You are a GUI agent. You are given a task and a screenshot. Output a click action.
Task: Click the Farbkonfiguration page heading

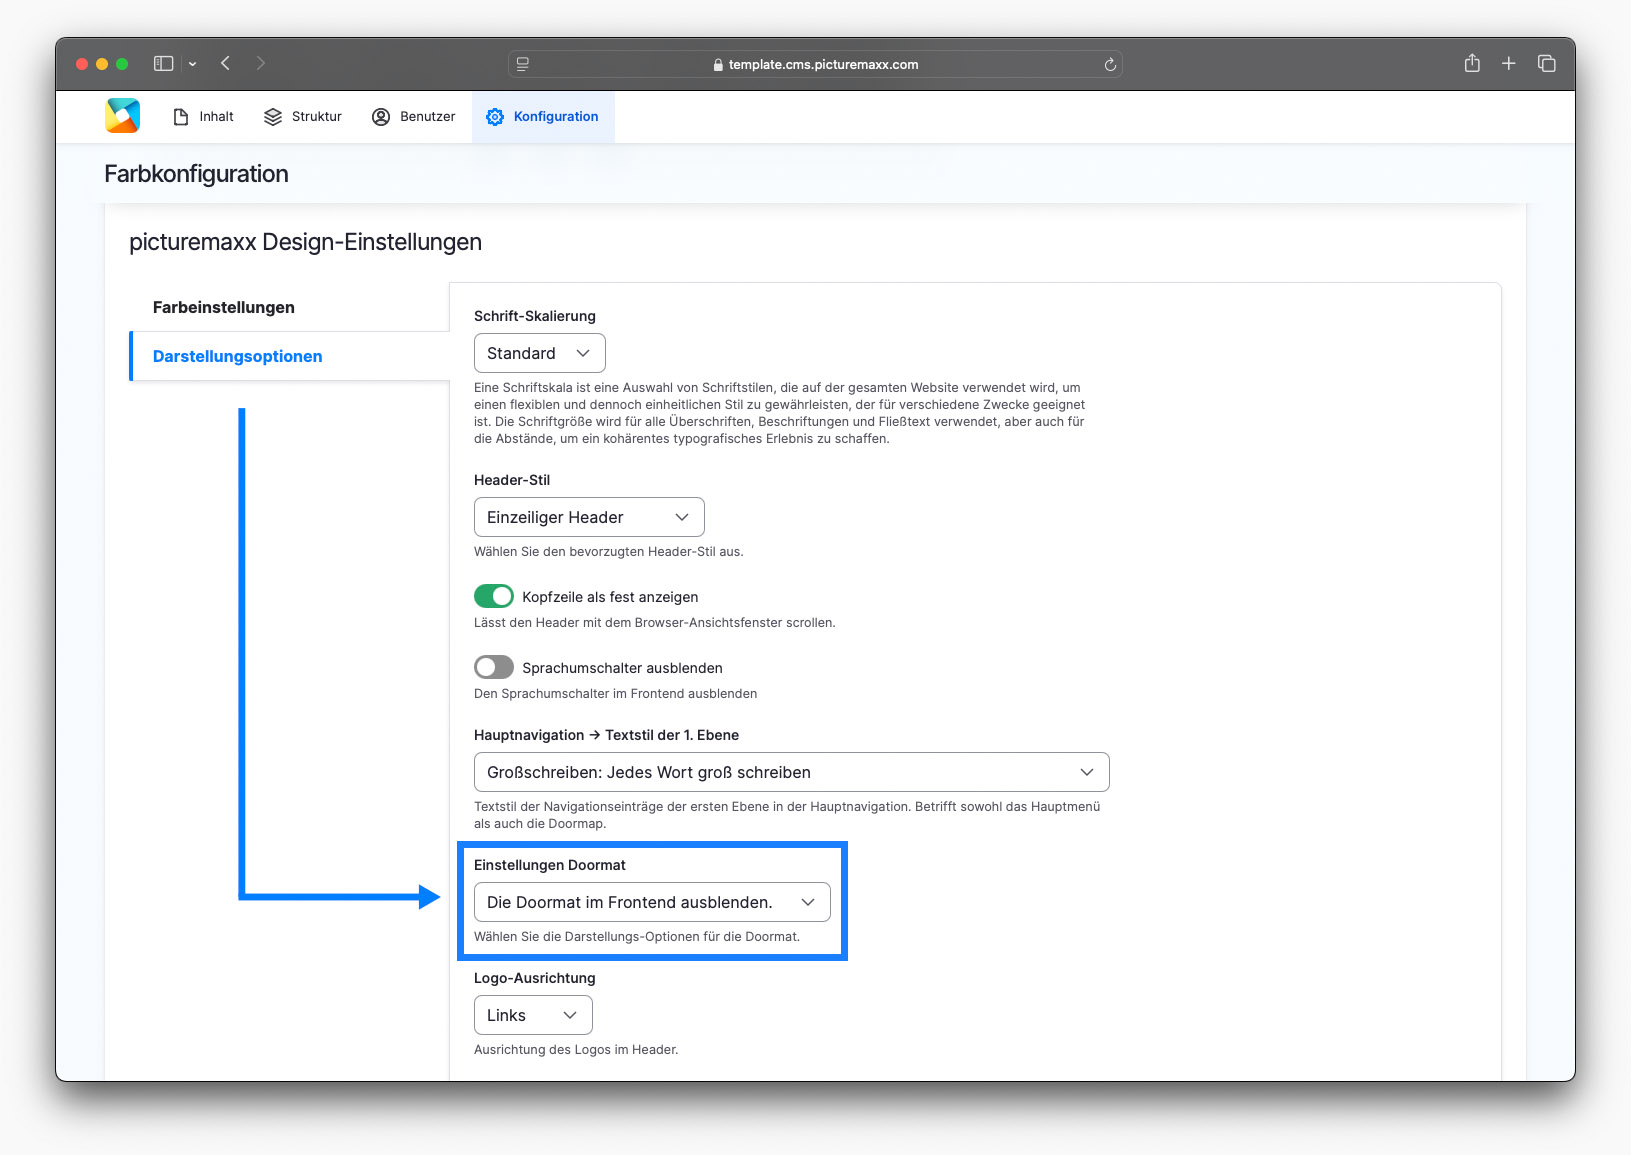coord(196,174)
